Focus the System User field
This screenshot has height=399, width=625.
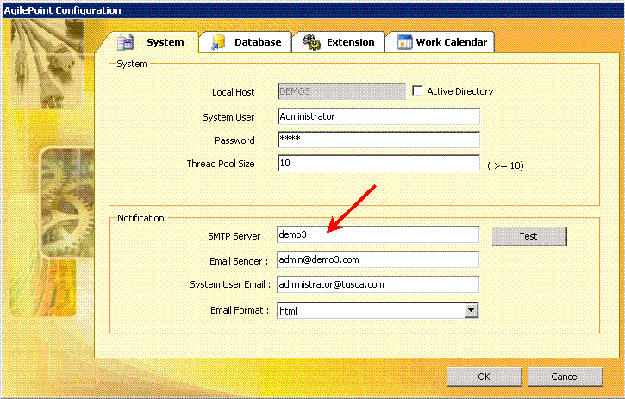point(379,117)
